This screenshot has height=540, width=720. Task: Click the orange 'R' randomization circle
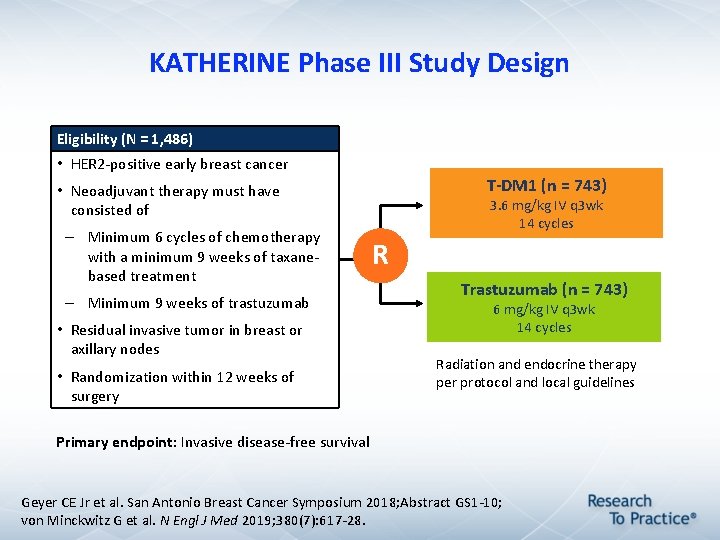click(380, 255)
